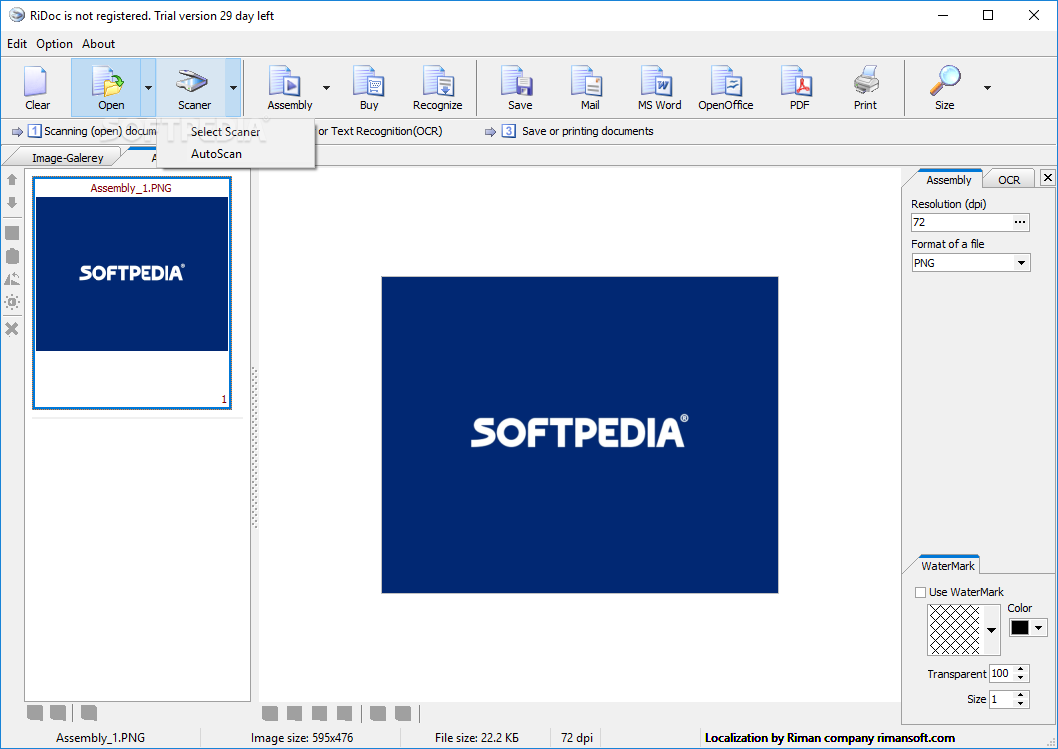Screen dimensions: 1058x749
Task: Click the File size: 22.2 status text
Action: (476, 738)
